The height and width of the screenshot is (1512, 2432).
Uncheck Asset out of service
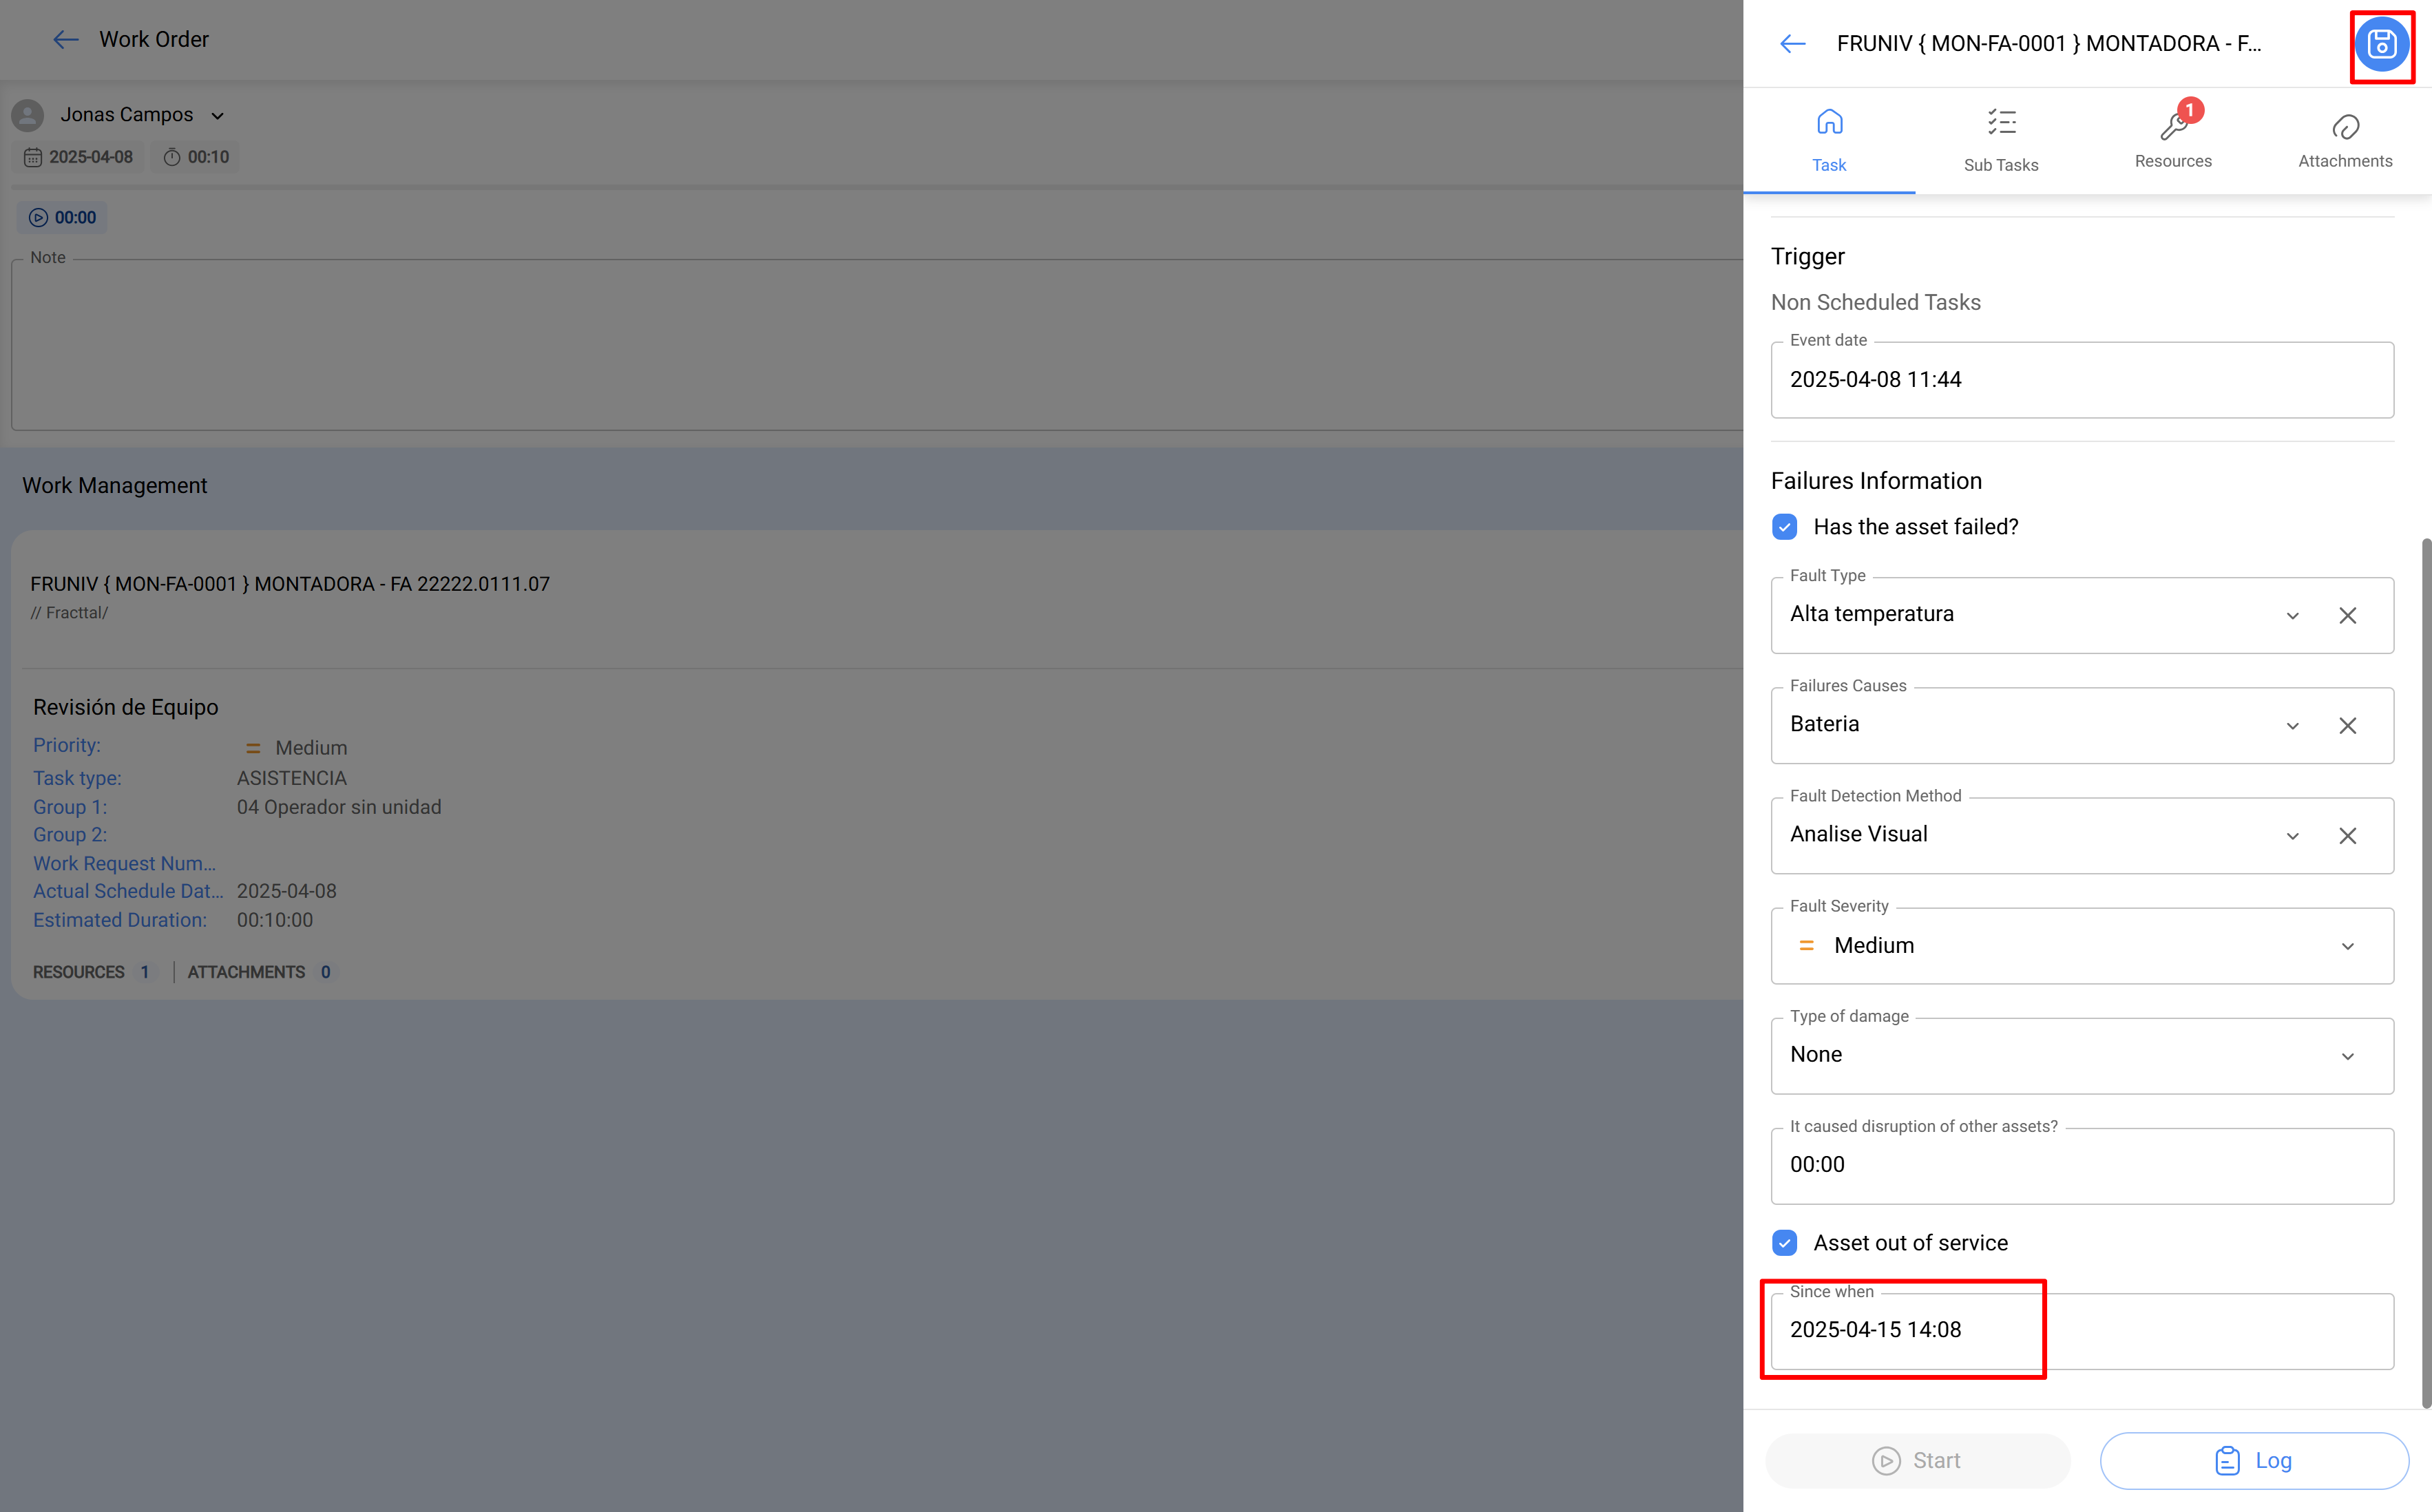[1784, 1243]
